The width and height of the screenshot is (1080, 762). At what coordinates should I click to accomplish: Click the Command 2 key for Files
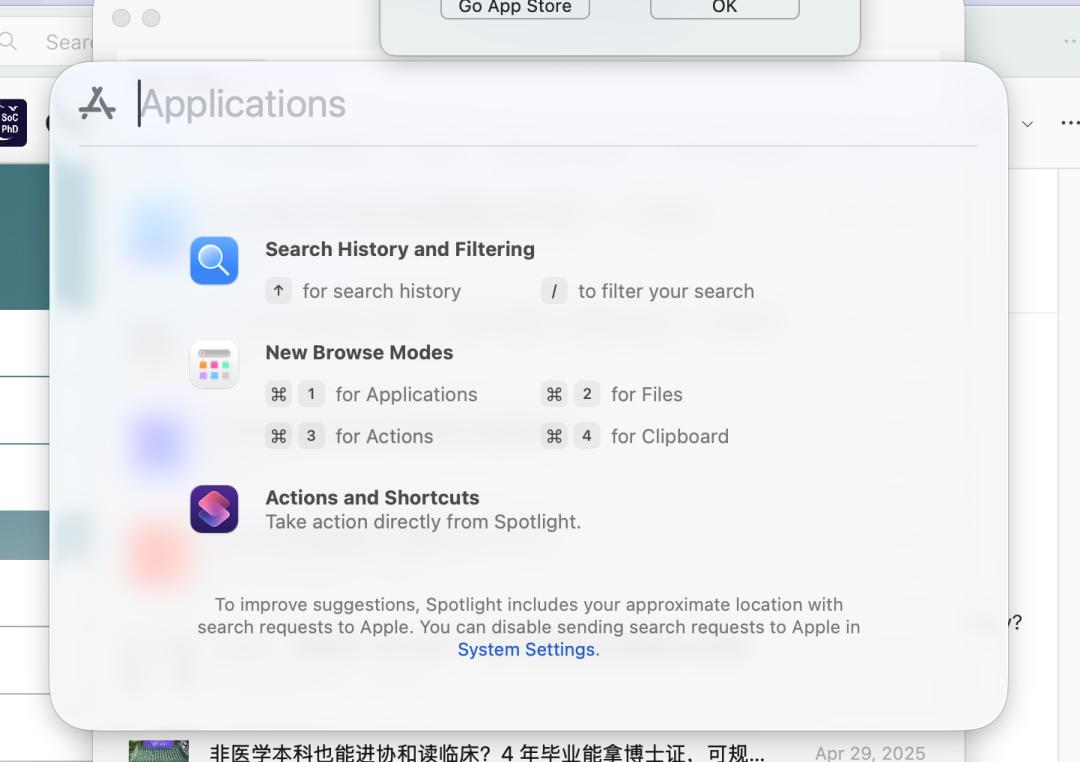point(570,394)
